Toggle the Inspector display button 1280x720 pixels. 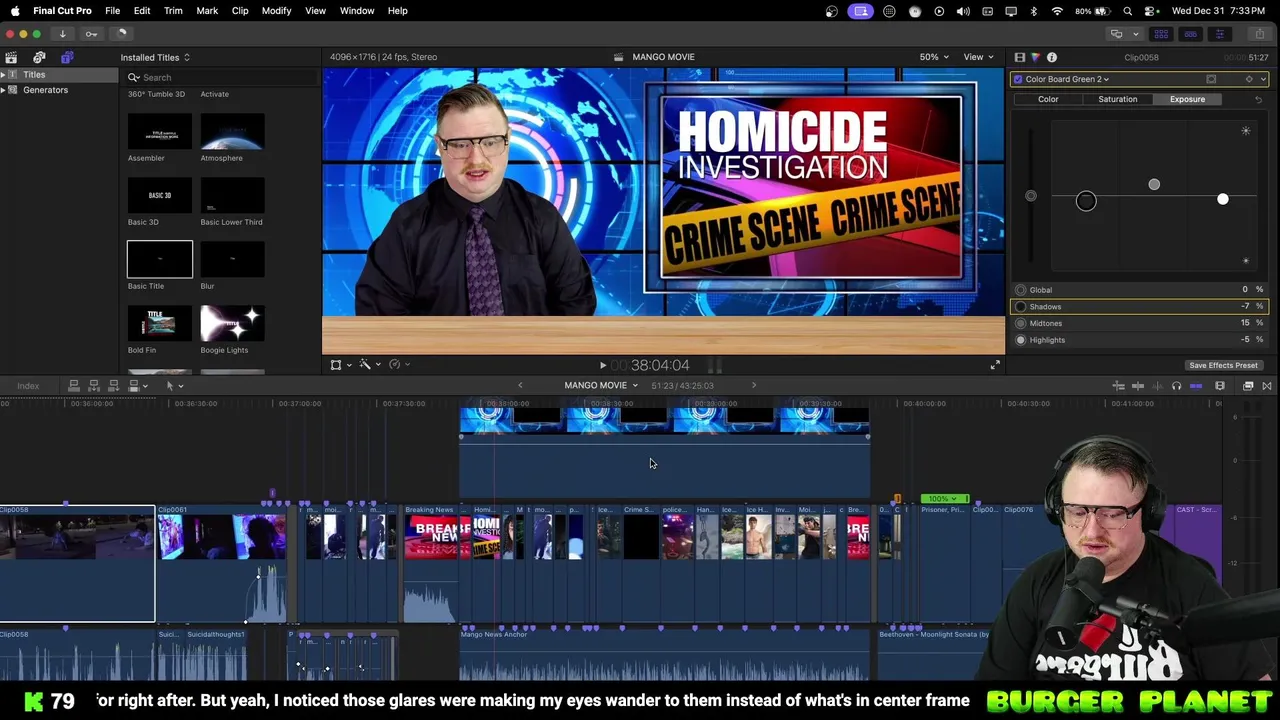1219,34
